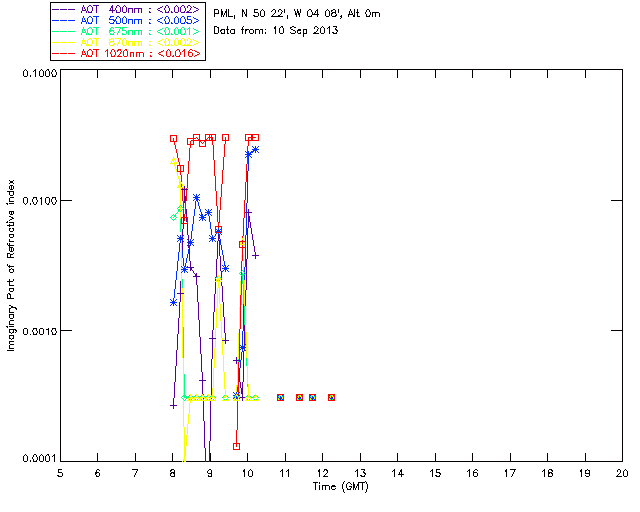Click the x-axis tick label 20
This screenshot has height=512, width=640.
(x=622, y=473)
